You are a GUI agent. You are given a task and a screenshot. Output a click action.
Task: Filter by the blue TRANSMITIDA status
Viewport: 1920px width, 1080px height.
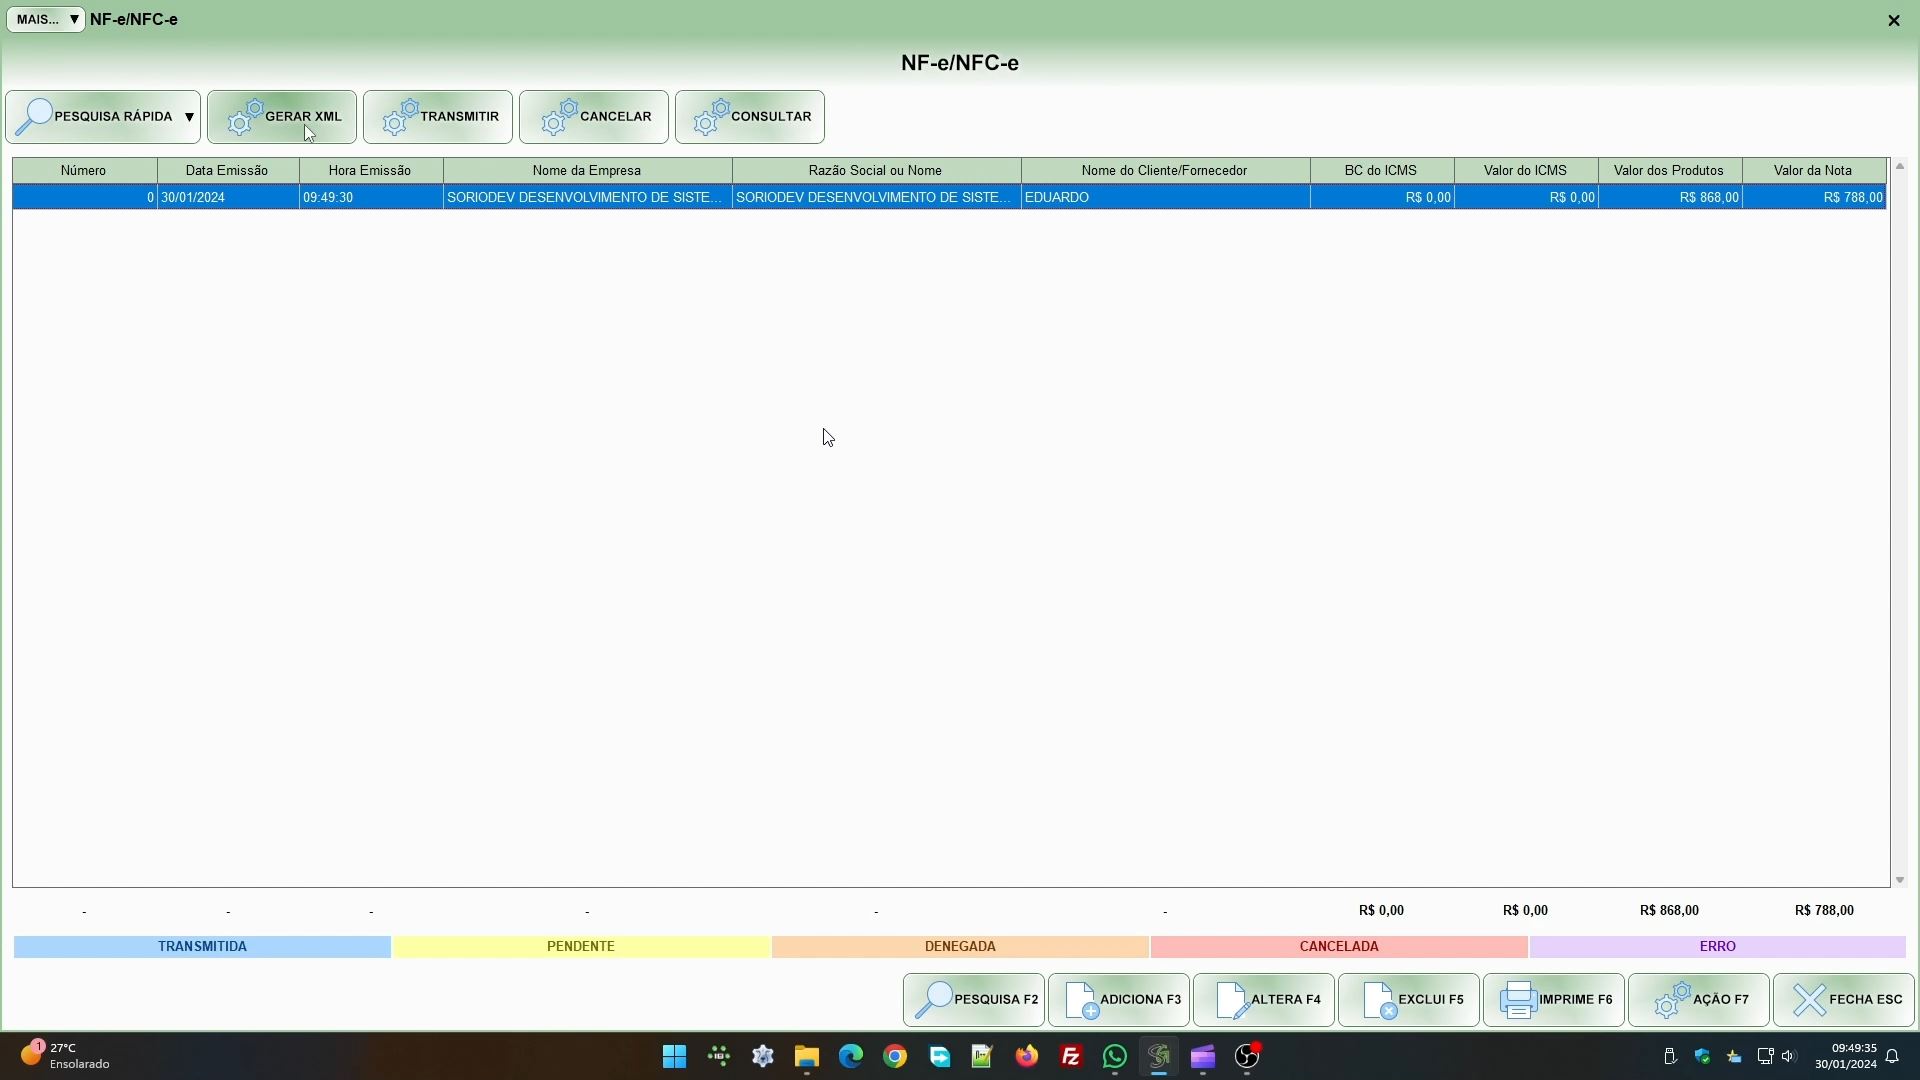202,946
